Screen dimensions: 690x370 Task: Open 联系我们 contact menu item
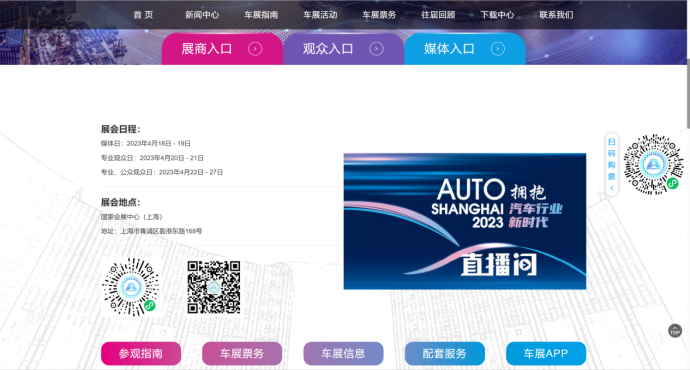click(x=556, y=15)
